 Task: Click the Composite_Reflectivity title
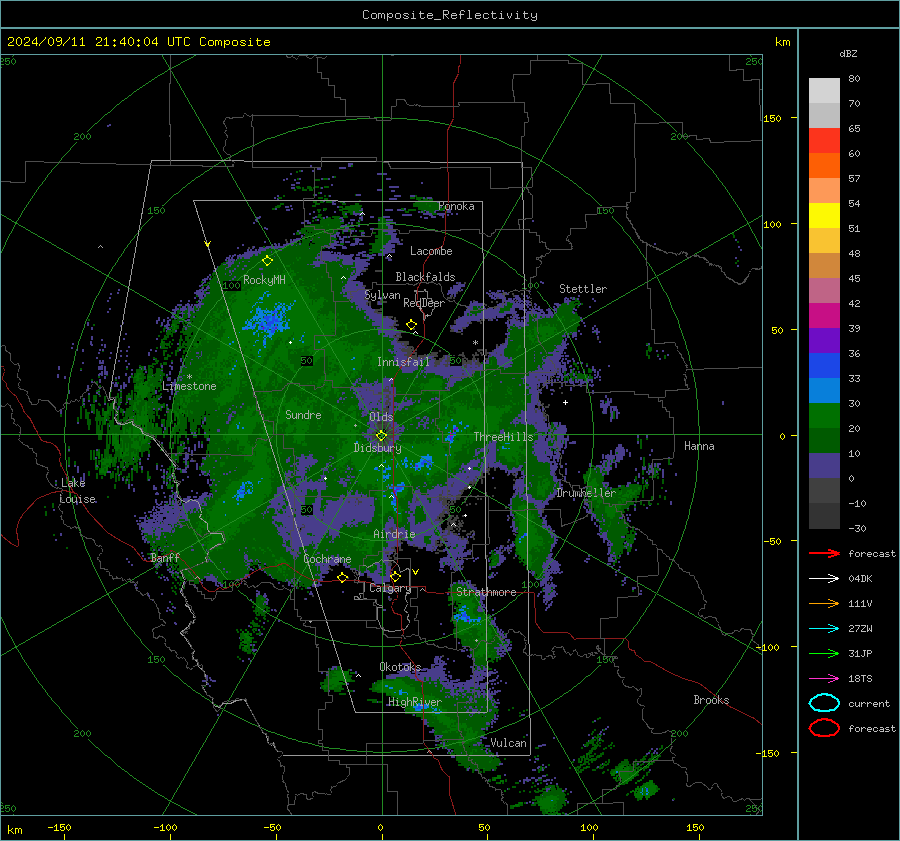tap(450, 15)
